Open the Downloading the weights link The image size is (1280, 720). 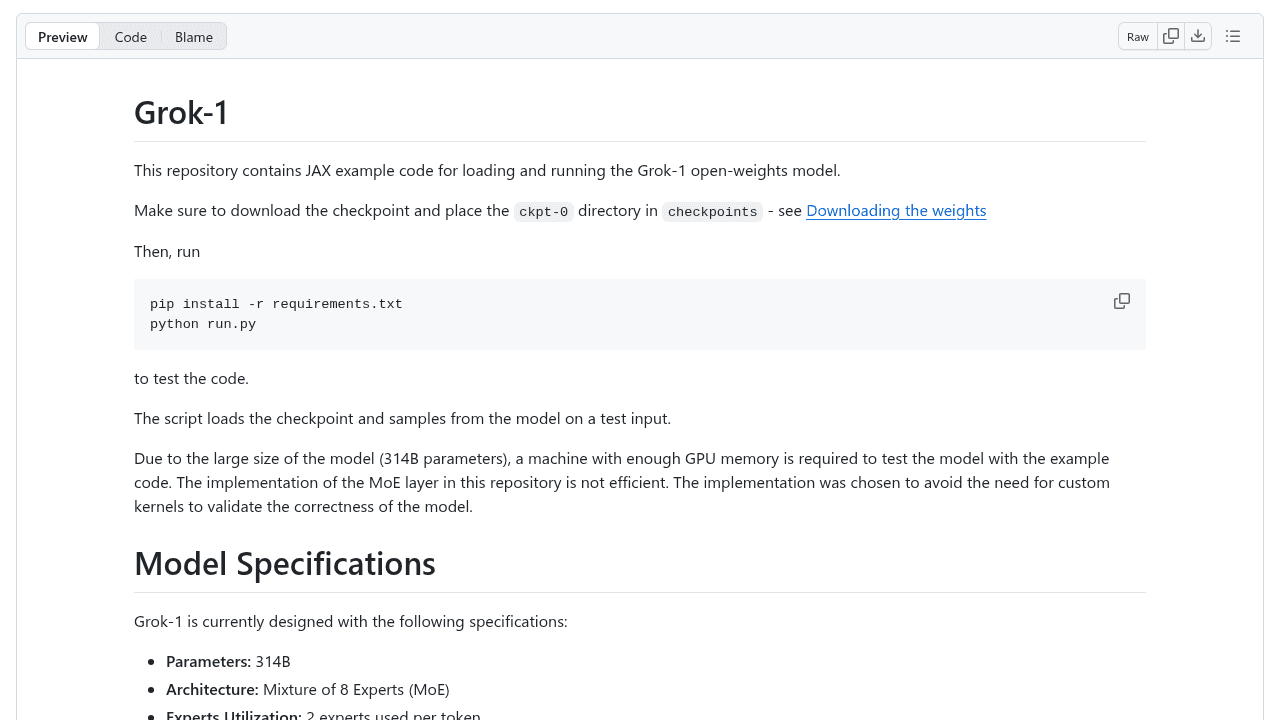895,210
